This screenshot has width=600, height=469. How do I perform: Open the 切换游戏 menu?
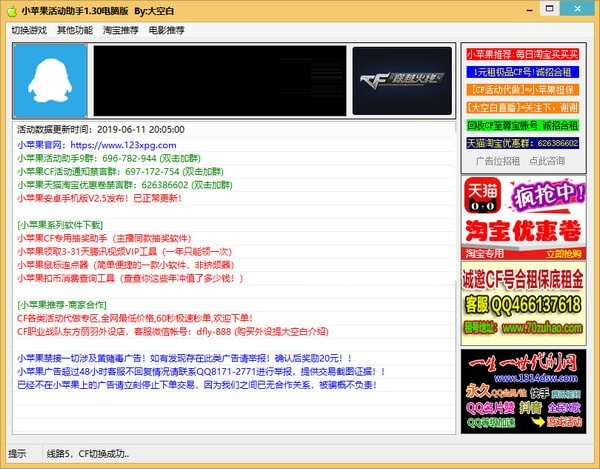coord(29,30)
